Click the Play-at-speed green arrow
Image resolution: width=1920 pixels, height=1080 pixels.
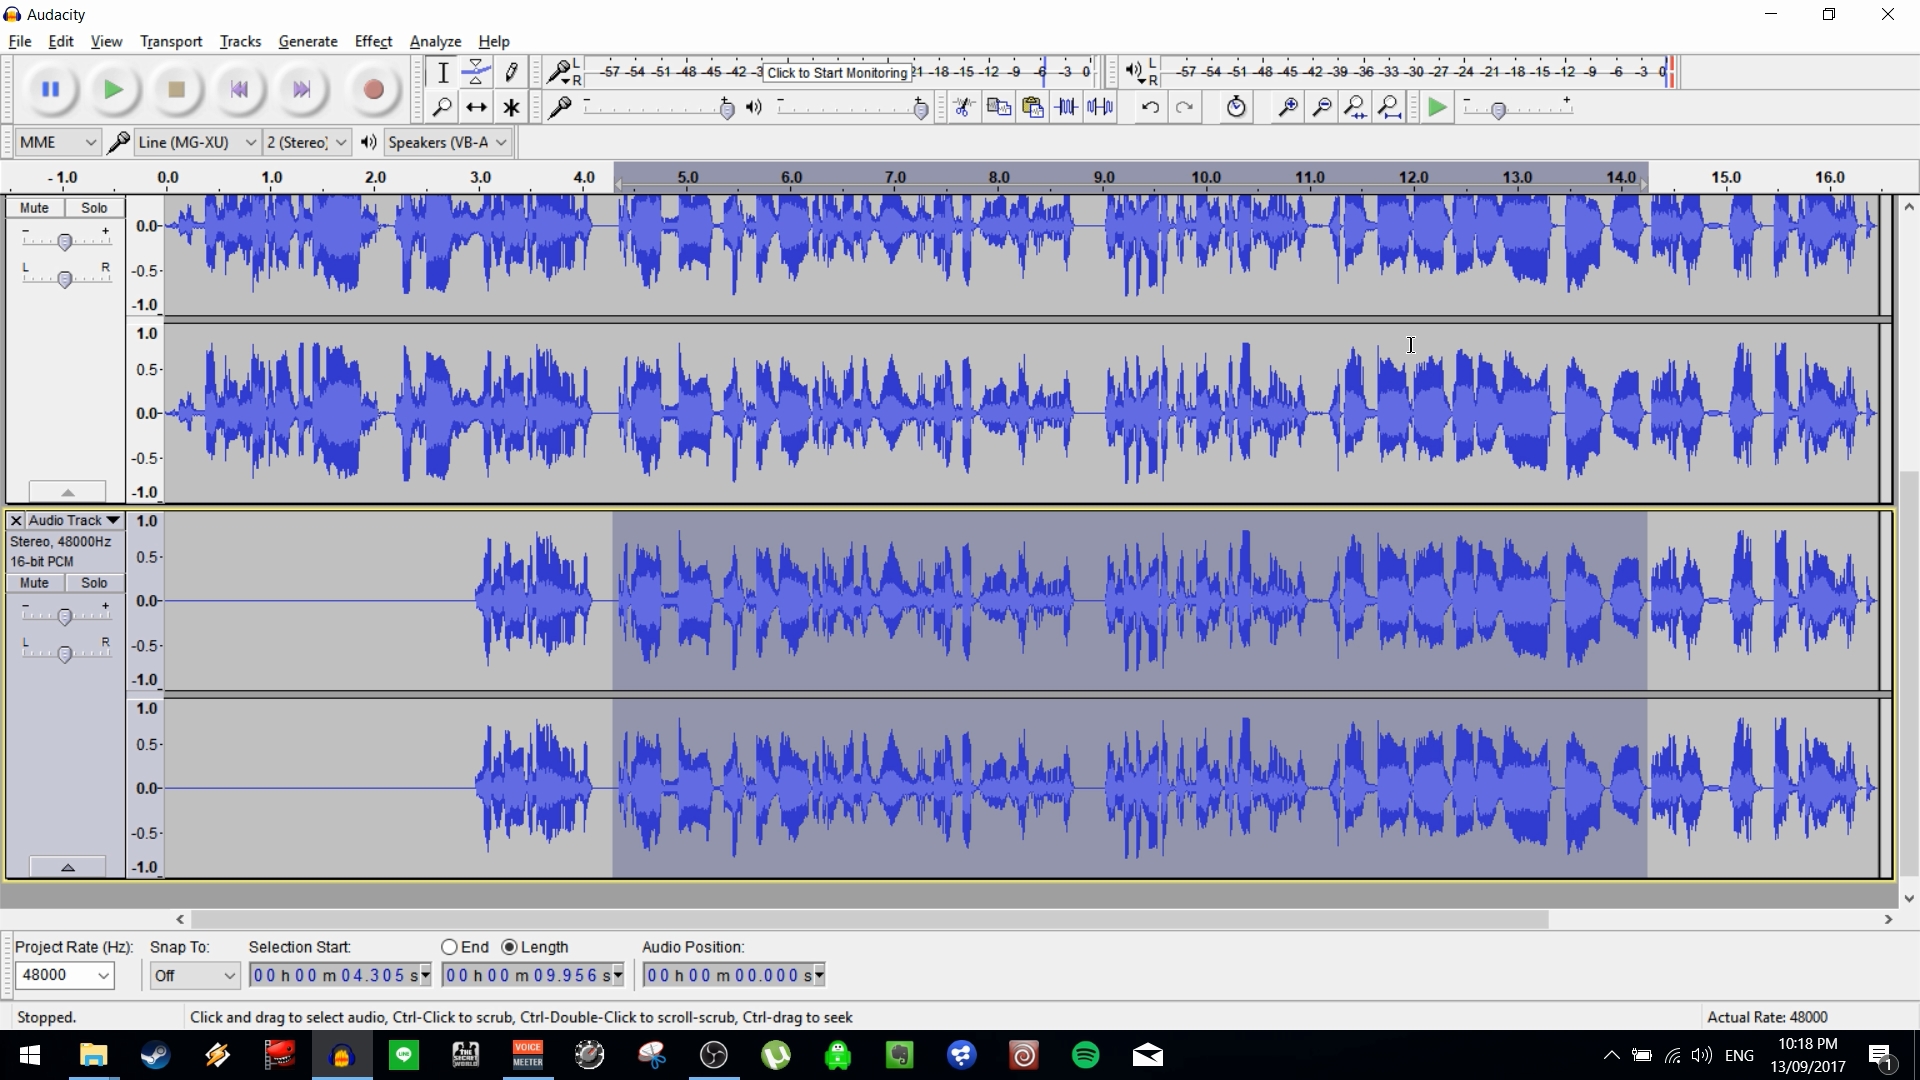[x=1438, y=107]
